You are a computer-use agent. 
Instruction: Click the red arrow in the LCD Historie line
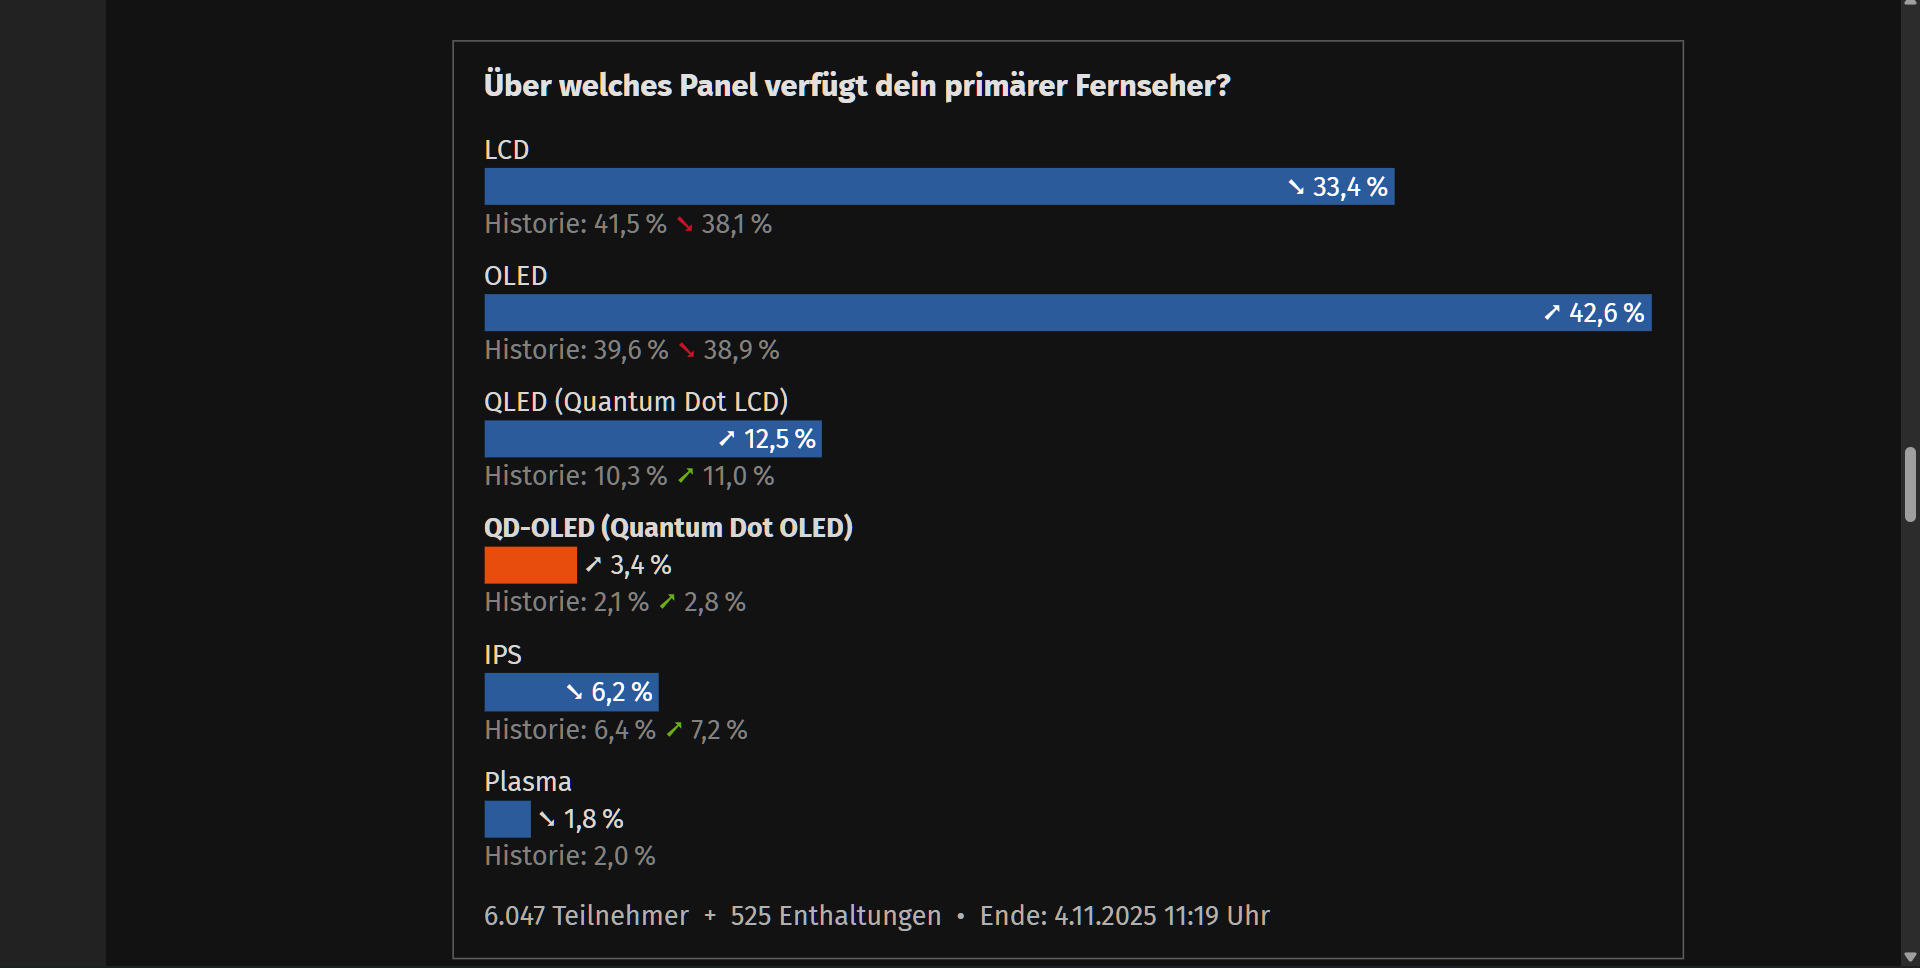pyautogui.click(x=684, y=225)
